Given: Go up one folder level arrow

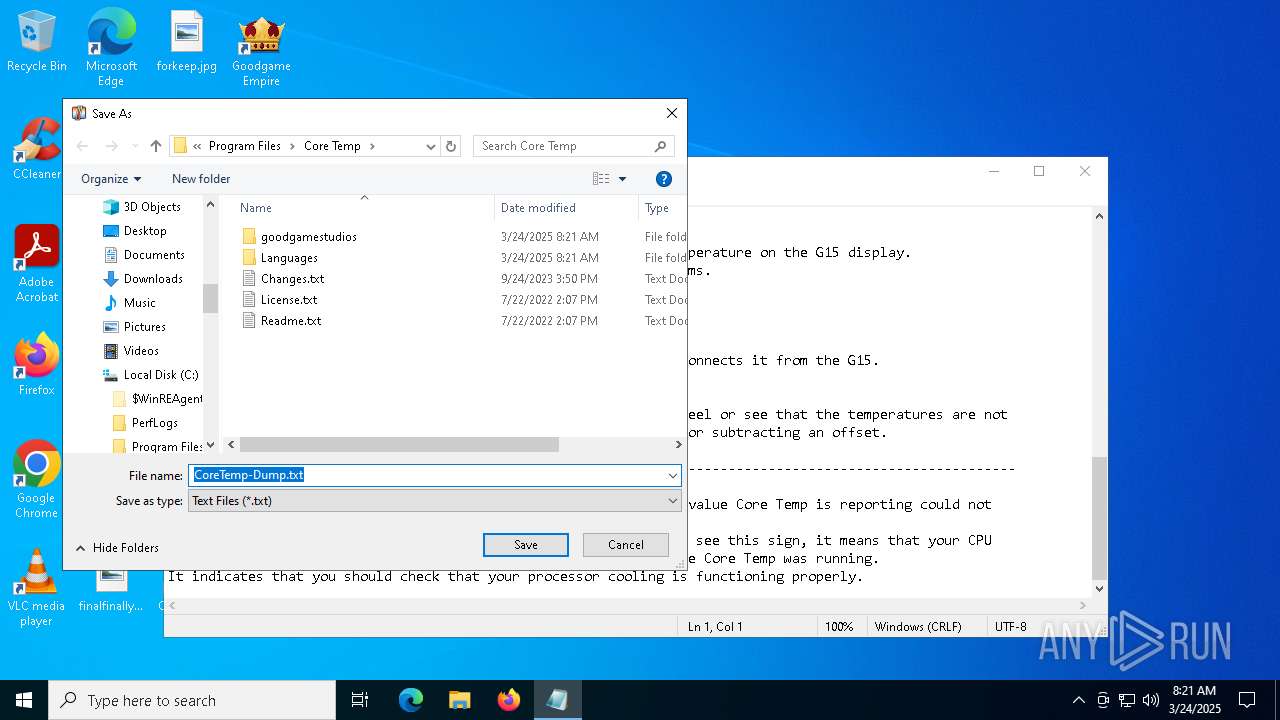Looking at the screenshot, I should tap(156, 146).
